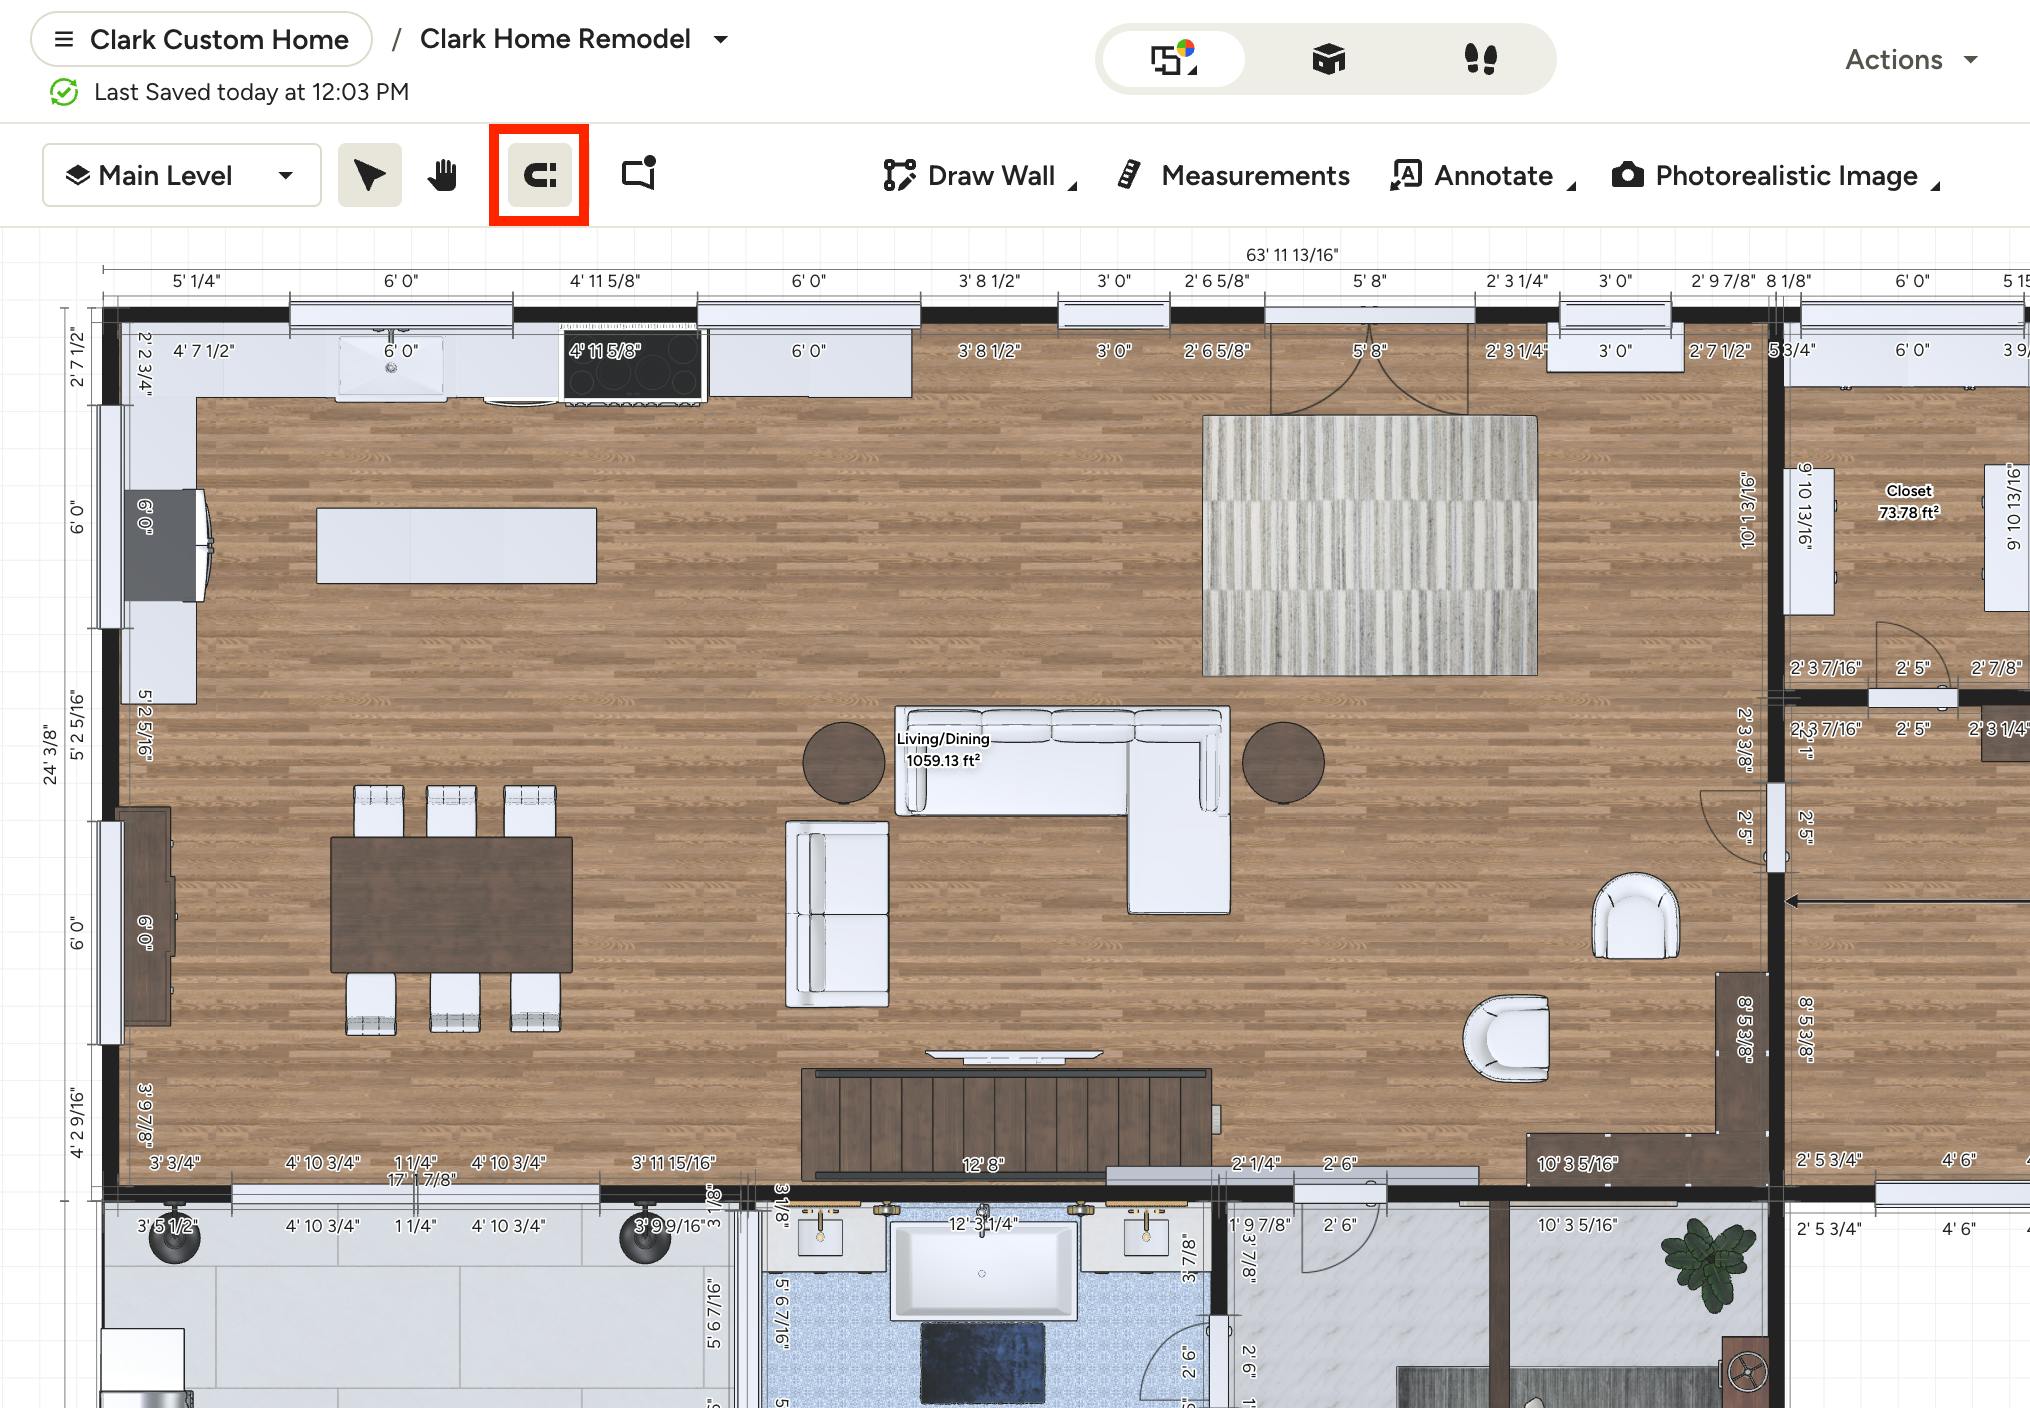The image size is (2030, 1408).
Task: Open the Measurements tool
Action: (1233, 175)
